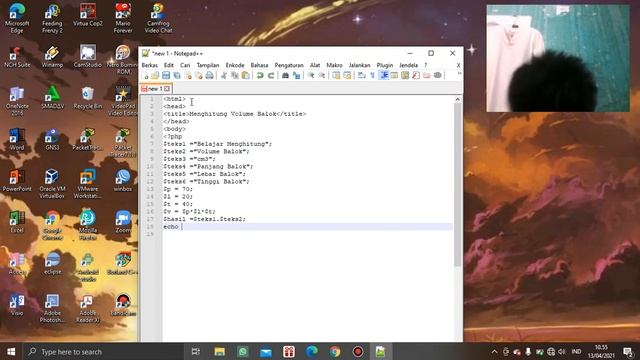Click the Open file folder toolbar icon
Screen dimensions: 640x360
pos(155,76)
